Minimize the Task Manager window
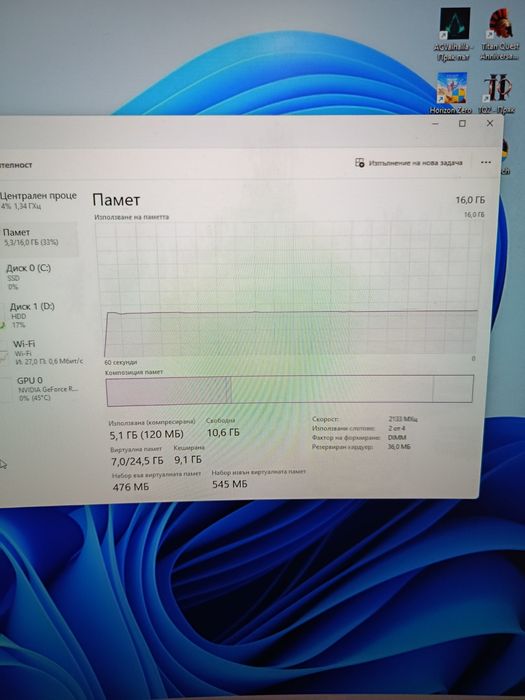This screenshot has width=525, height=700. (x=436, y=123)
